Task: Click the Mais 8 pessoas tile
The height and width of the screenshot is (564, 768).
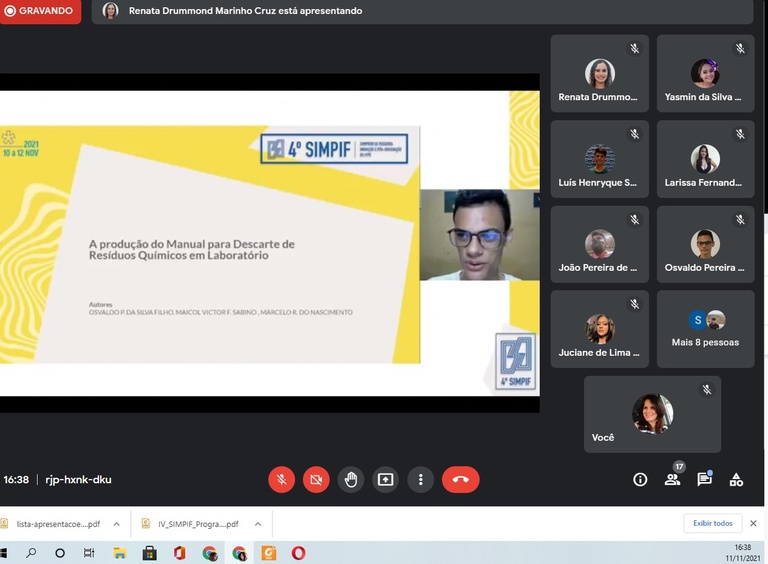Action: coord(705,329)
